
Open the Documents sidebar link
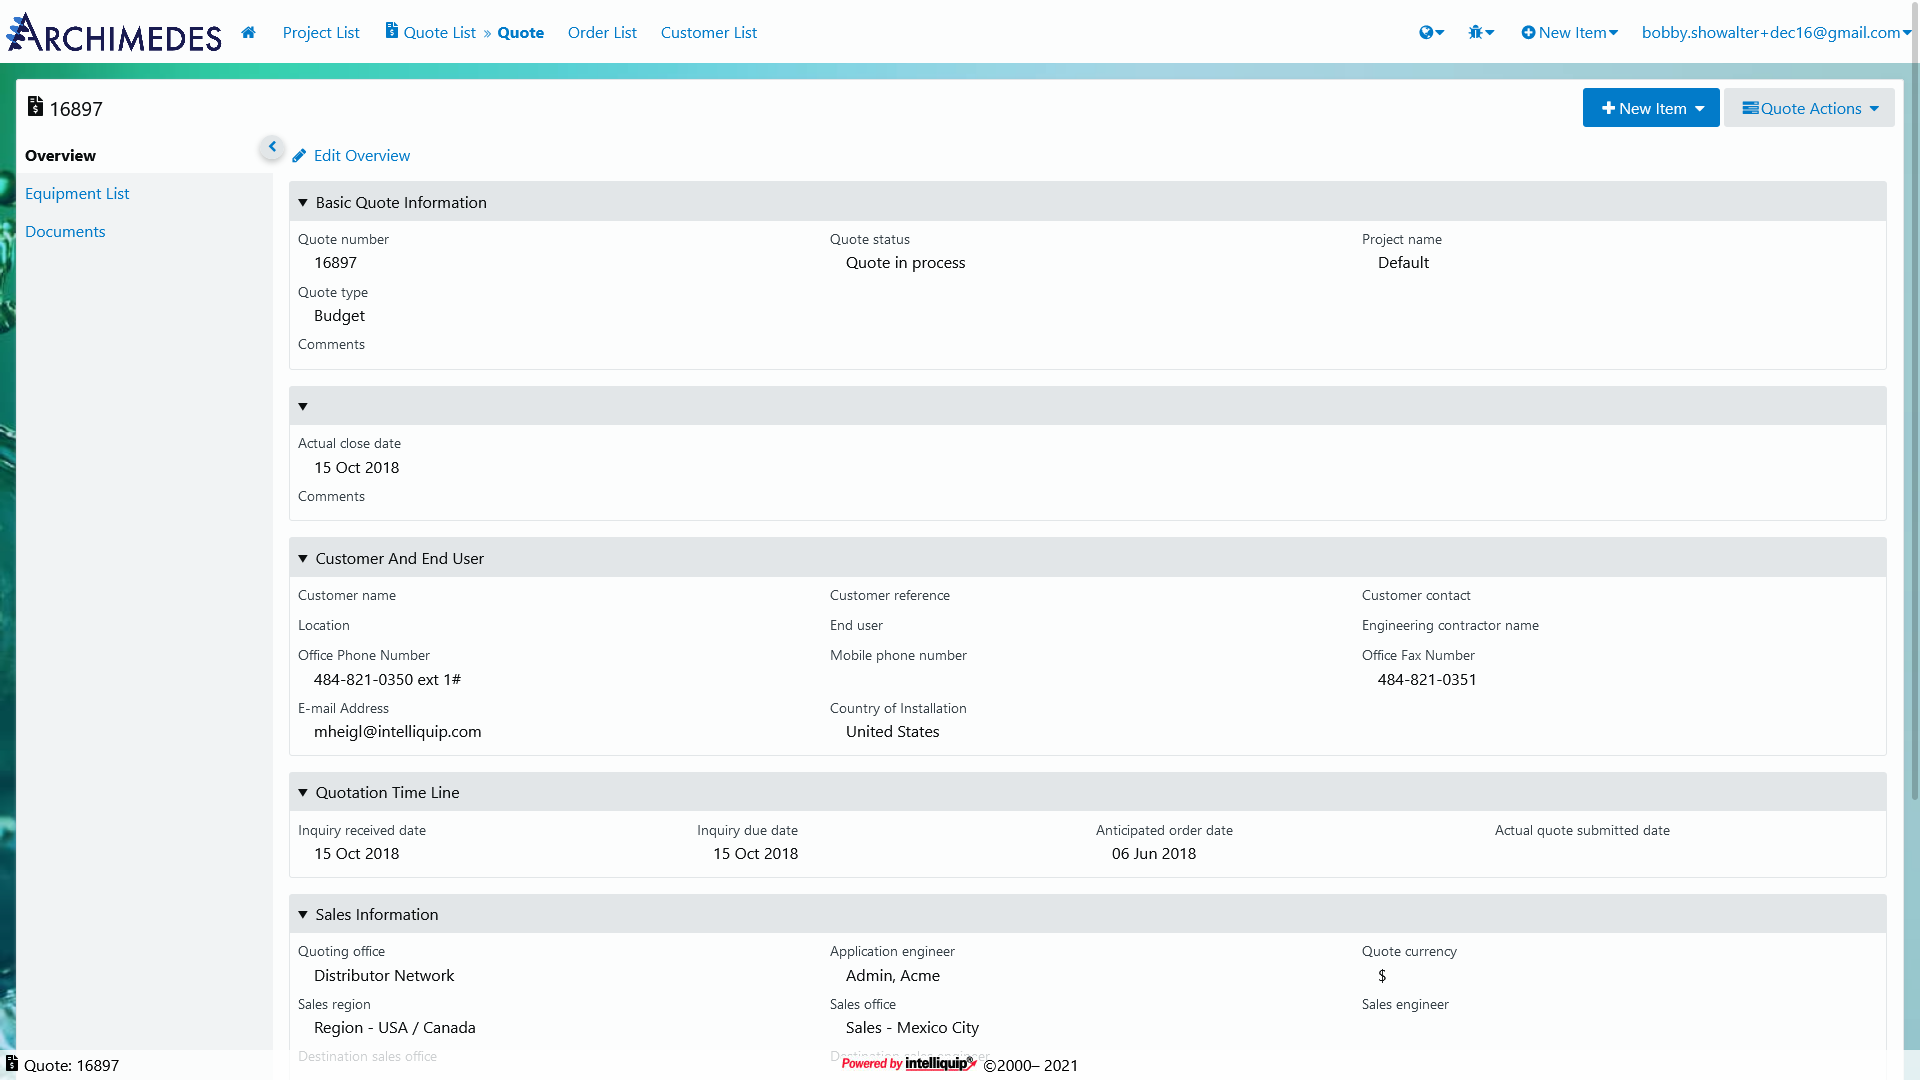click(x=65, y=232)
